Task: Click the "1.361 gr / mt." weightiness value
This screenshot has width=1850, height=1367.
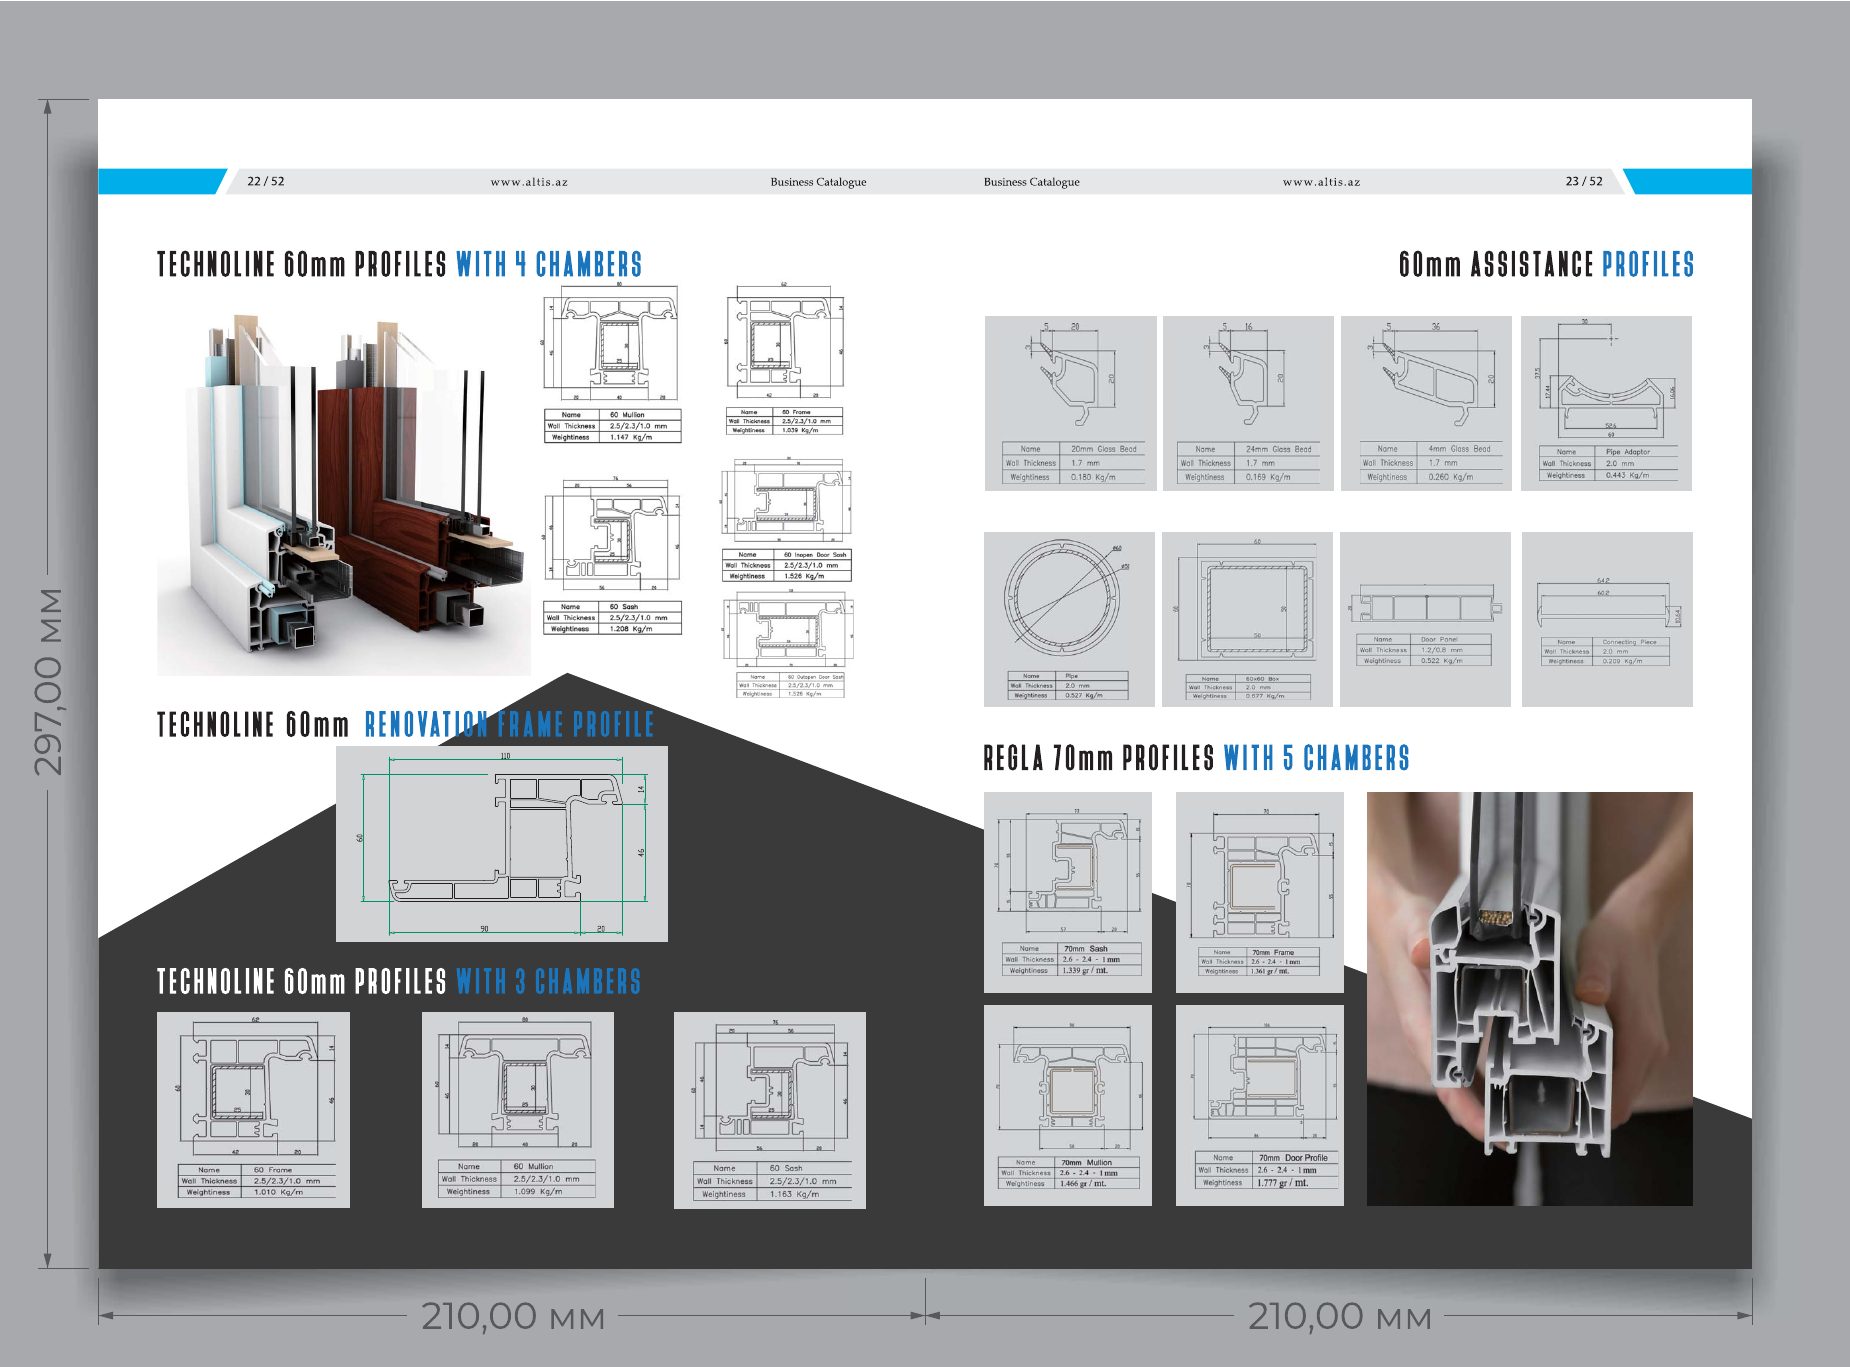Action: (1270, 971)
